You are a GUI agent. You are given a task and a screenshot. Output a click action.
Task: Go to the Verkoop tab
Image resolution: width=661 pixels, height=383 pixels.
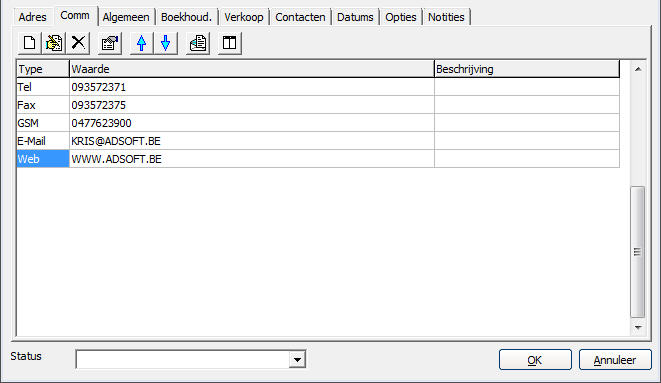tap(244, 17)
